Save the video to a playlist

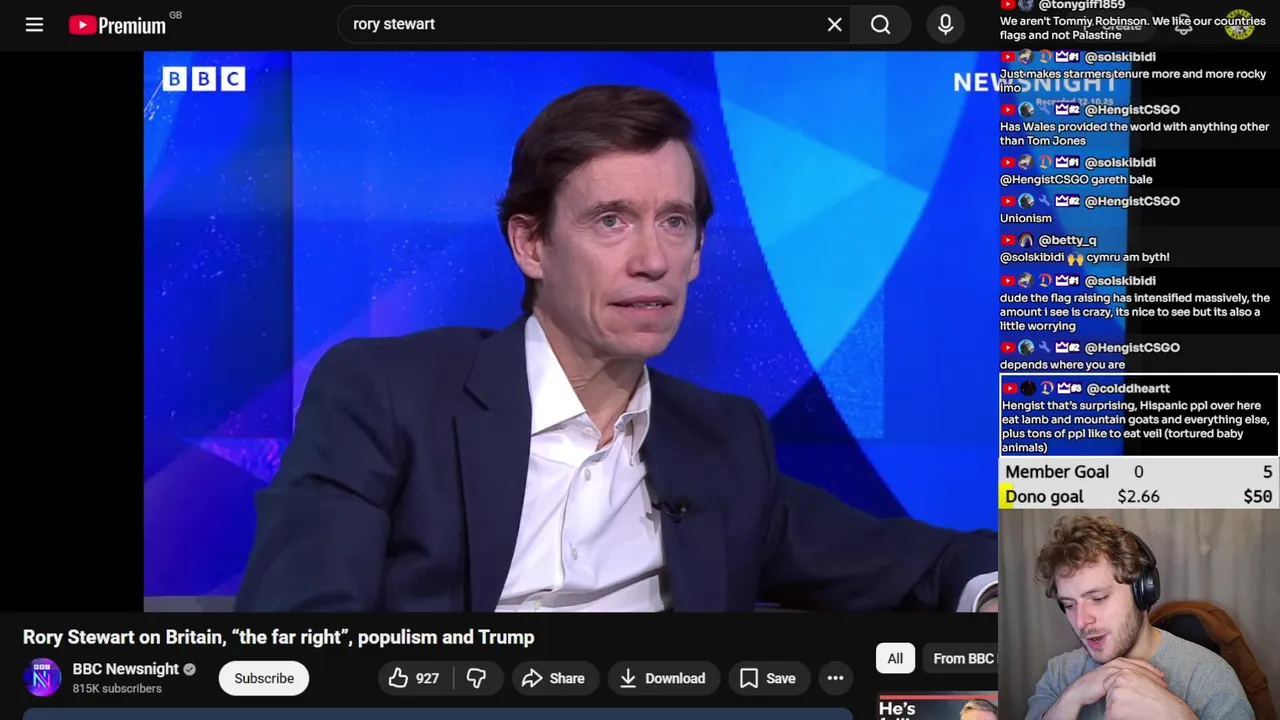click(x=767, y=678)
